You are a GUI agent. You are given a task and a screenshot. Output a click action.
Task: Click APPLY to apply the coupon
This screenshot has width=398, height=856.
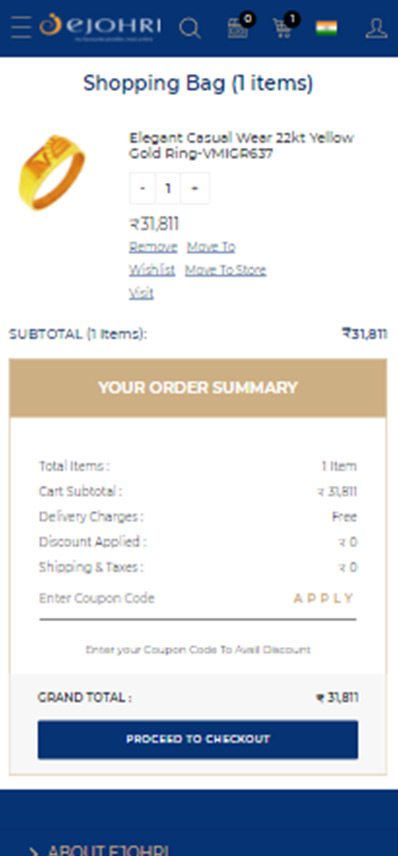[324, 598]
